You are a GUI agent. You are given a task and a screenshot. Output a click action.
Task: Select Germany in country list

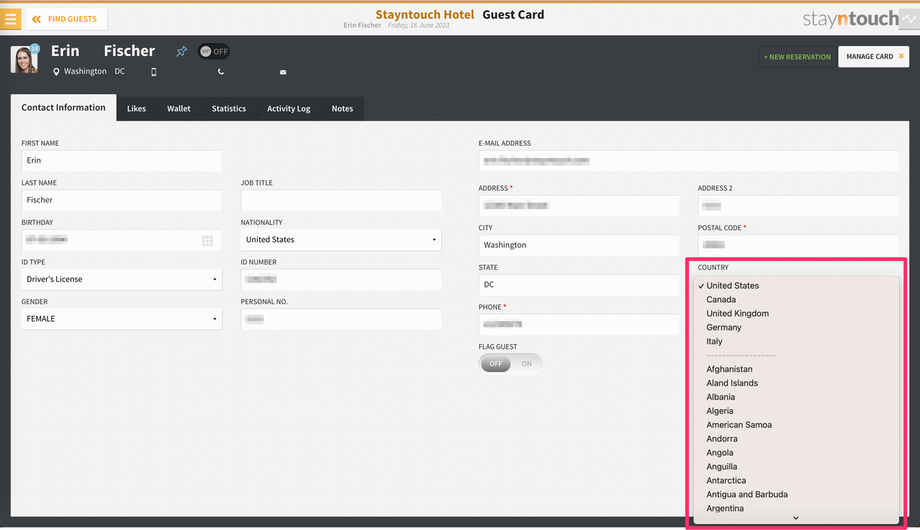[796, 328]
